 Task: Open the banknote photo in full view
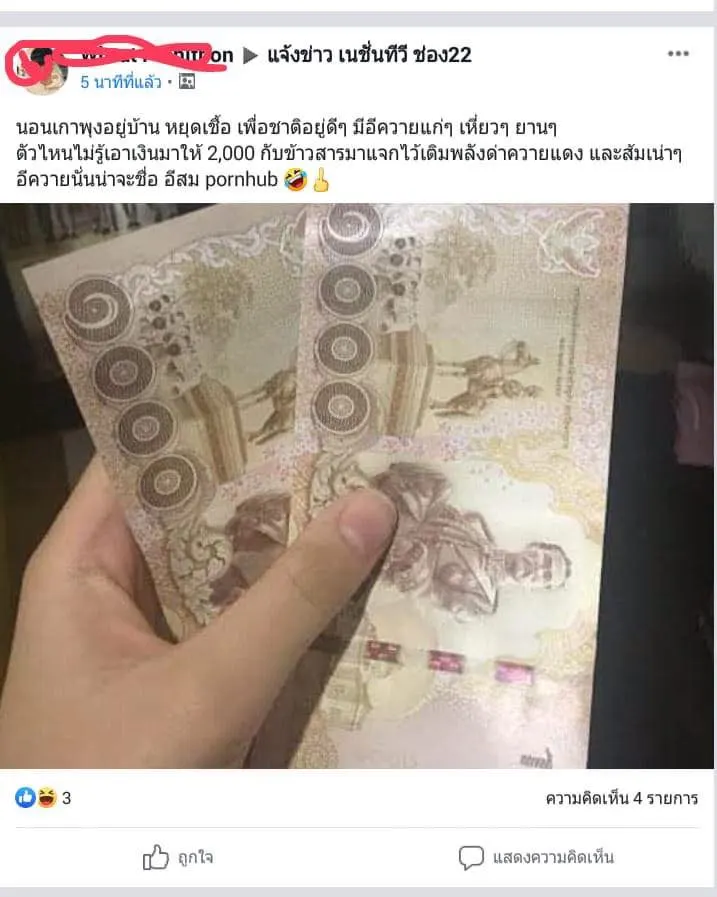pyautogui.click(x=357, y=486)
